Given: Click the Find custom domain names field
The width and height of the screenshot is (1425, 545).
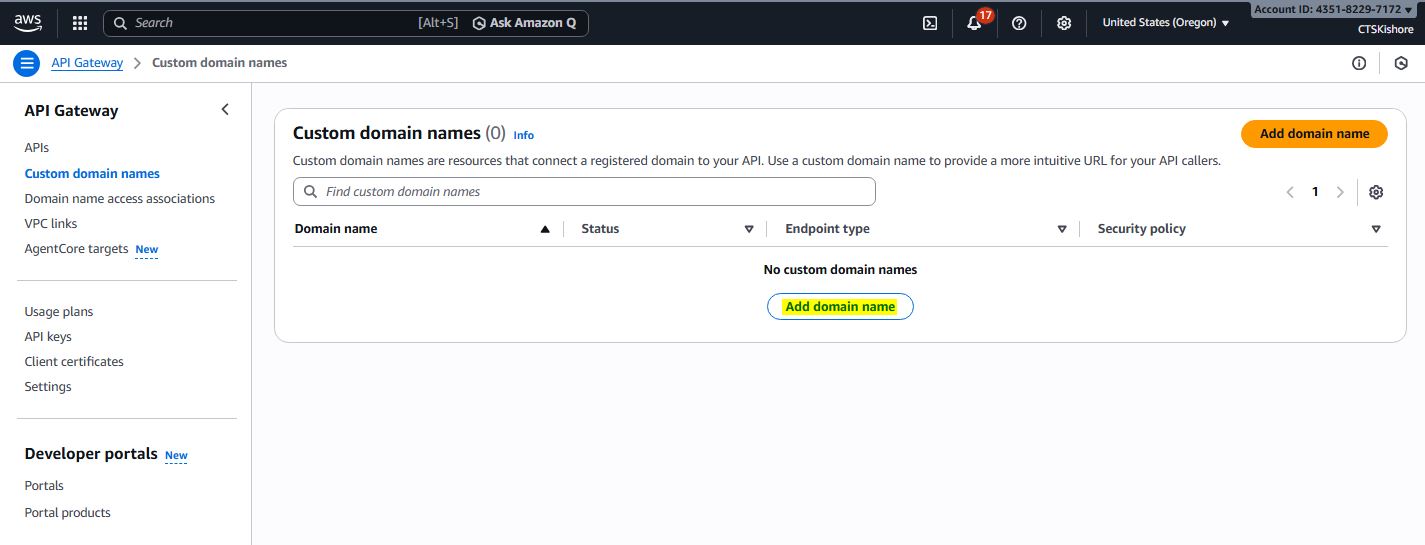Looking at the screenshot, I should coord(584,192).
